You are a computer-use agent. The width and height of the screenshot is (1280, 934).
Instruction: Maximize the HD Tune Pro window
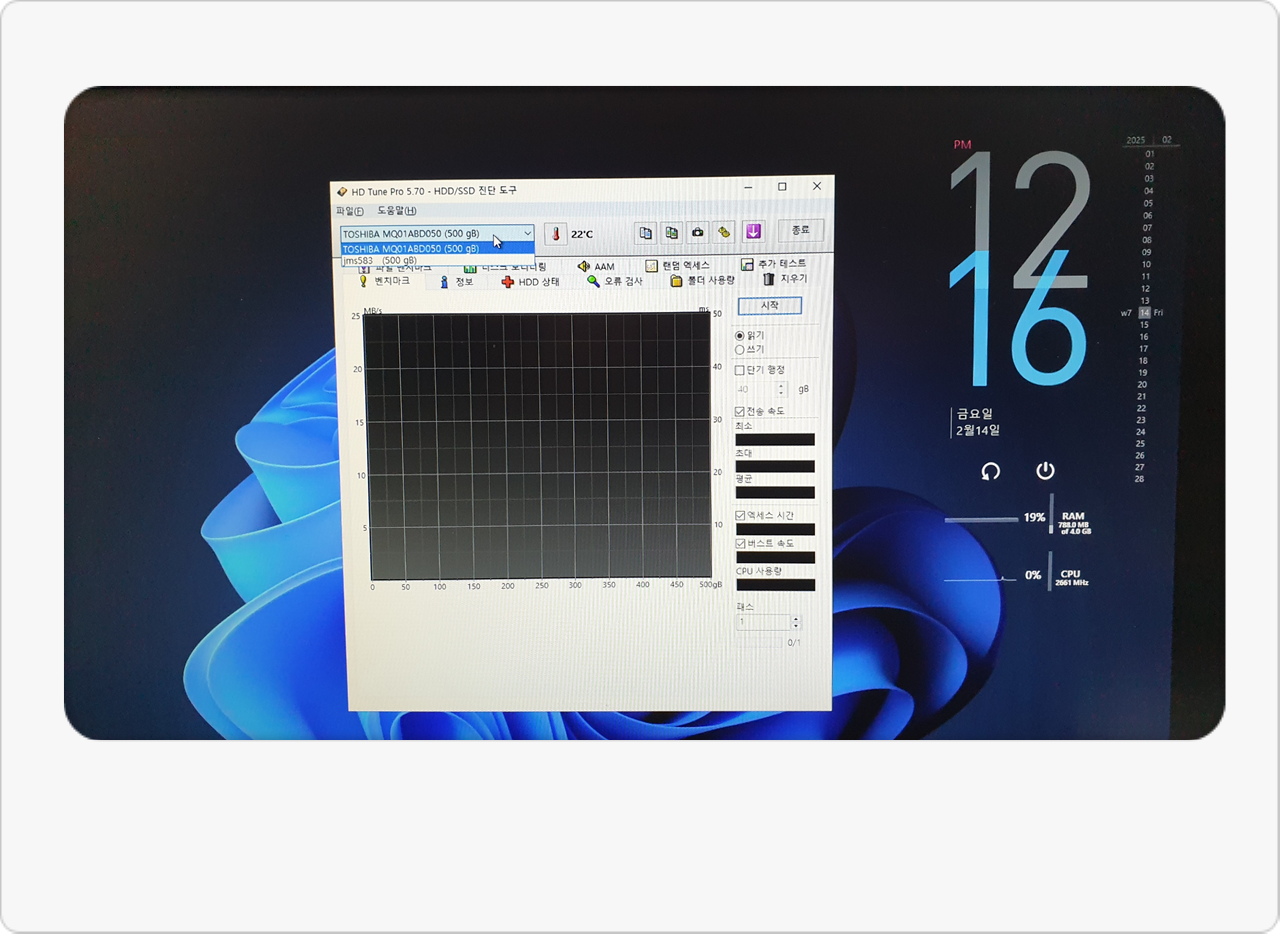click(782, 186)
